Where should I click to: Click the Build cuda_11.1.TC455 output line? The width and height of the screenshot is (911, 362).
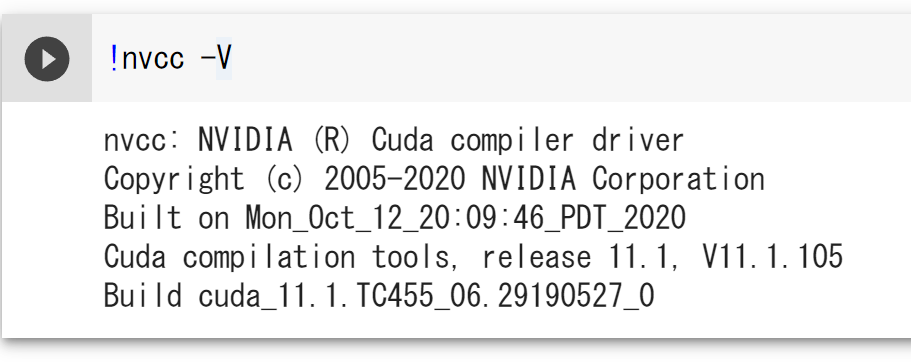[379, 295]
